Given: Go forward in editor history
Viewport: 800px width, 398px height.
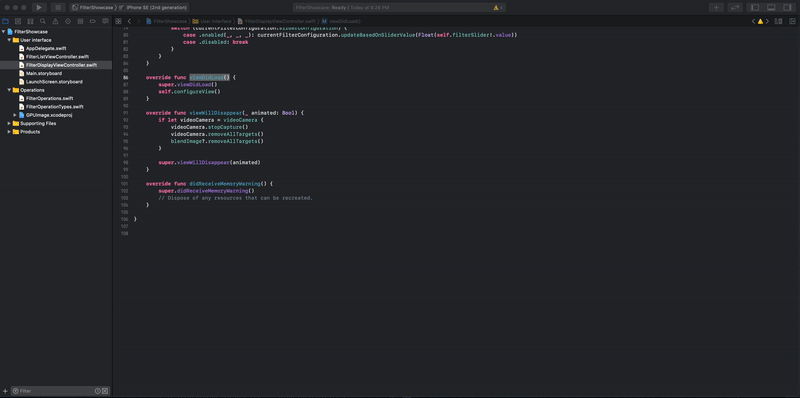Looking at the screenshot, I should pos(138,21).
